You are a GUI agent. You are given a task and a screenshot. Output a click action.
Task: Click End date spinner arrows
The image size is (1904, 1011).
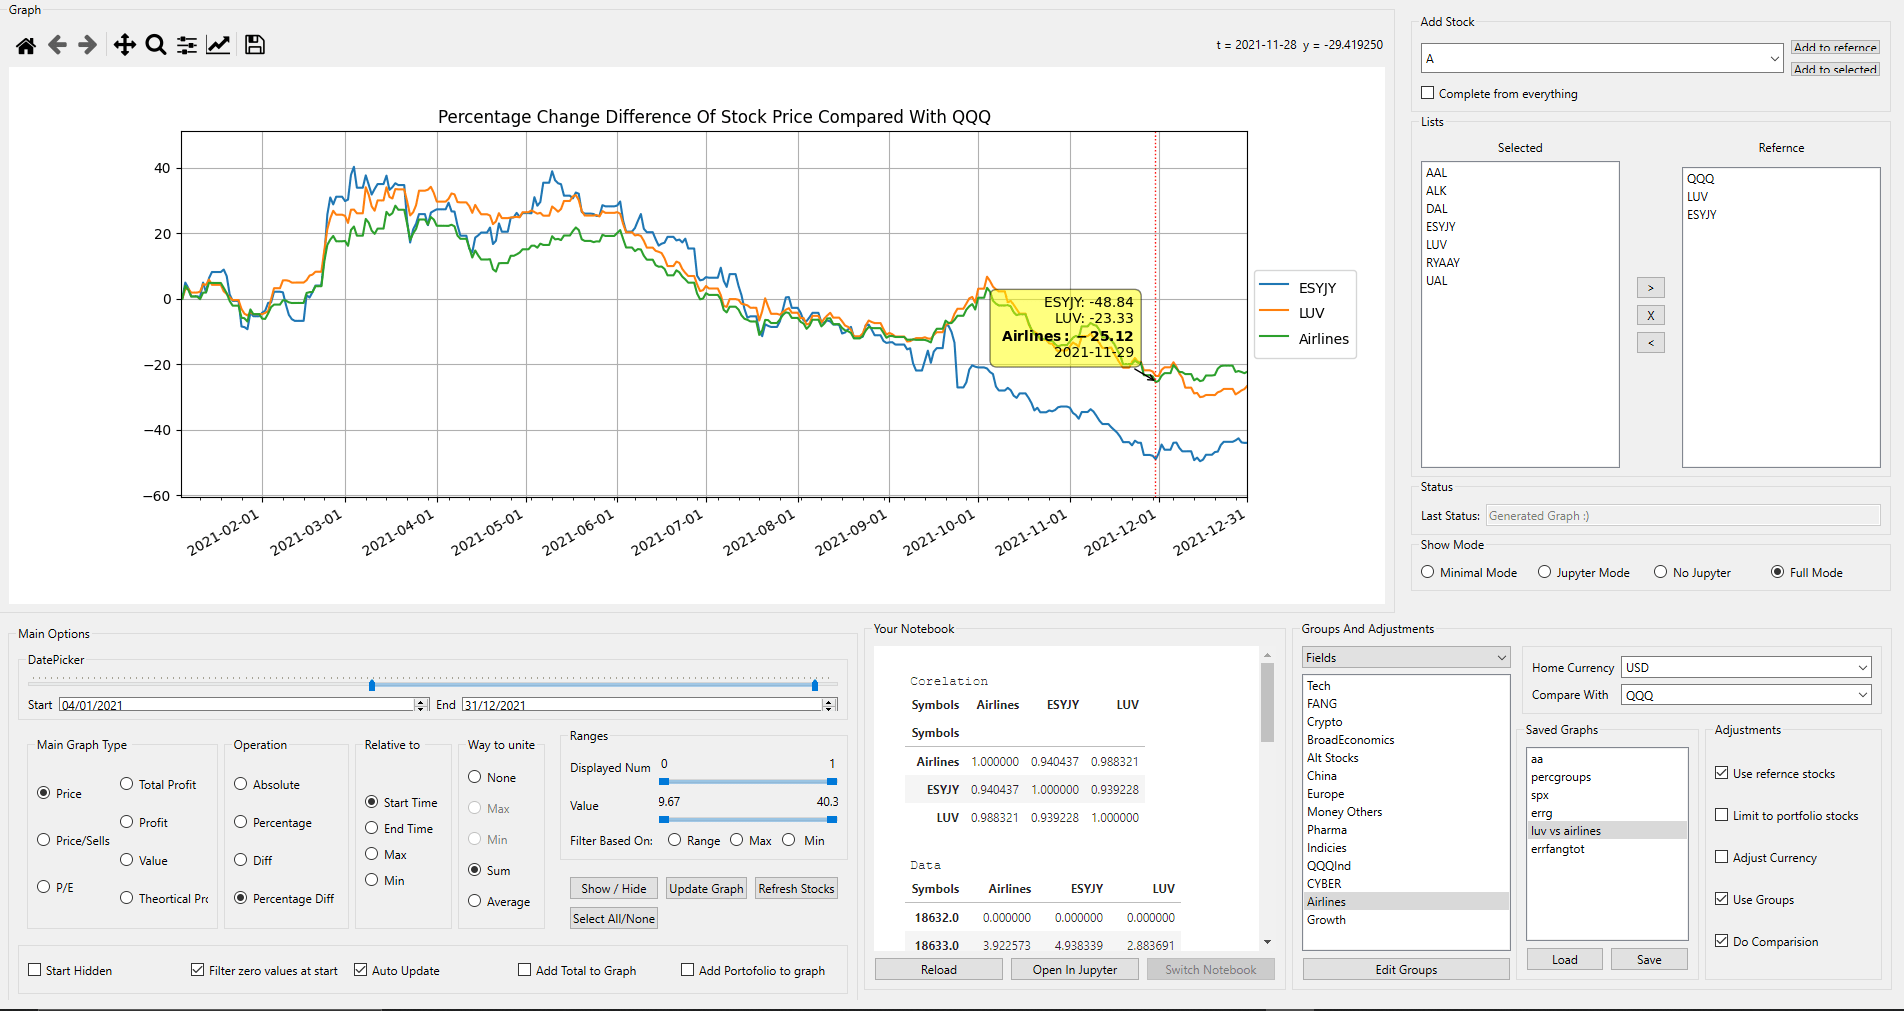(x=829, y=705)
